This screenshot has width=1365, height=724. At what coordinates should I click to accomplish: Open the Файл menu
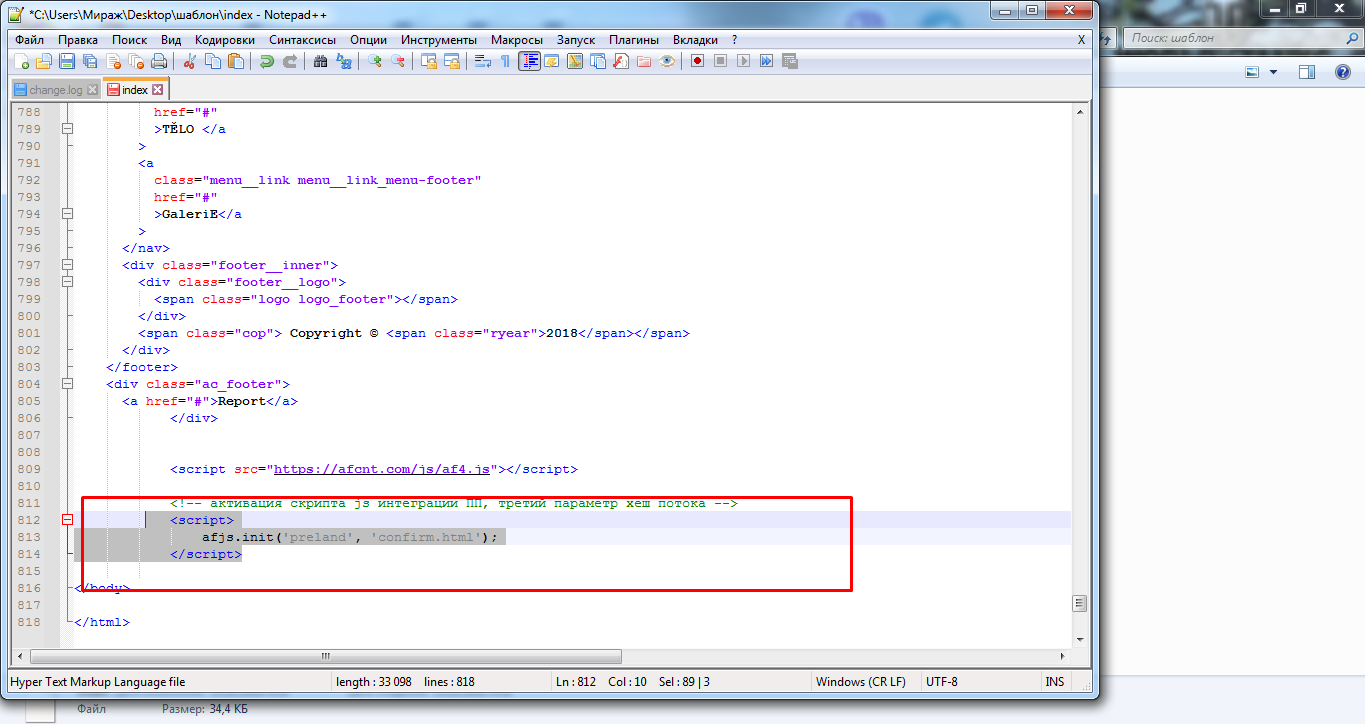pos(30,40)
